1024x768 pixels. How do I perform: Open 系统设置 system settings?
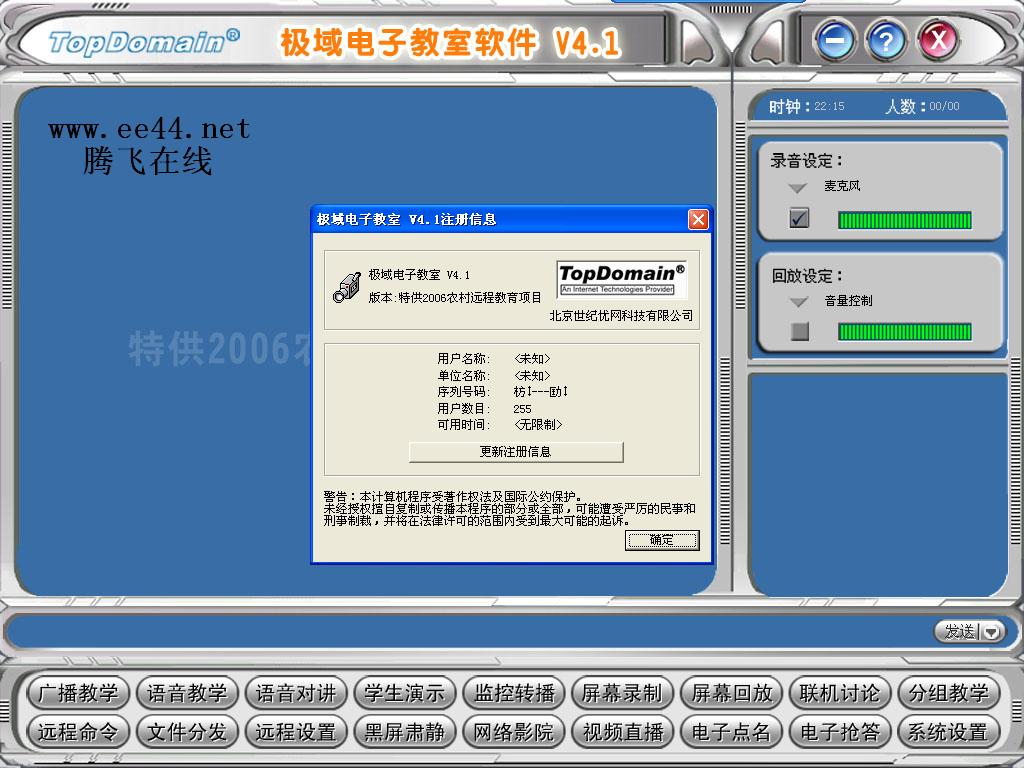point(947,731)
